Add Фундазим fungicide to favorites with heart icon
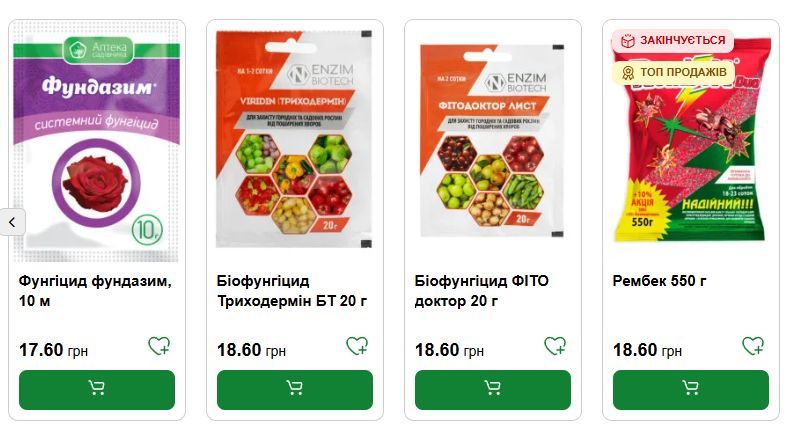 [x=159, y=346]
